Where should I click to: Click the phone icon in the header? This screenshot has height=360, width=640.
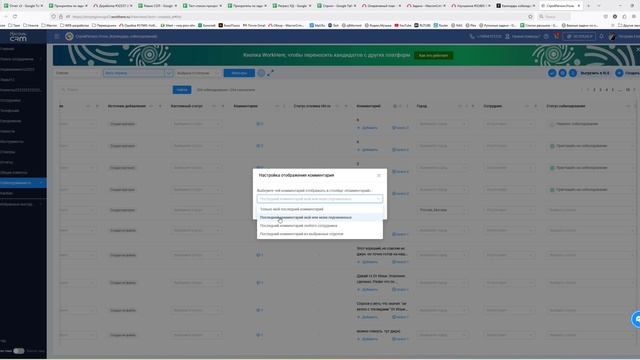(472, 37)
